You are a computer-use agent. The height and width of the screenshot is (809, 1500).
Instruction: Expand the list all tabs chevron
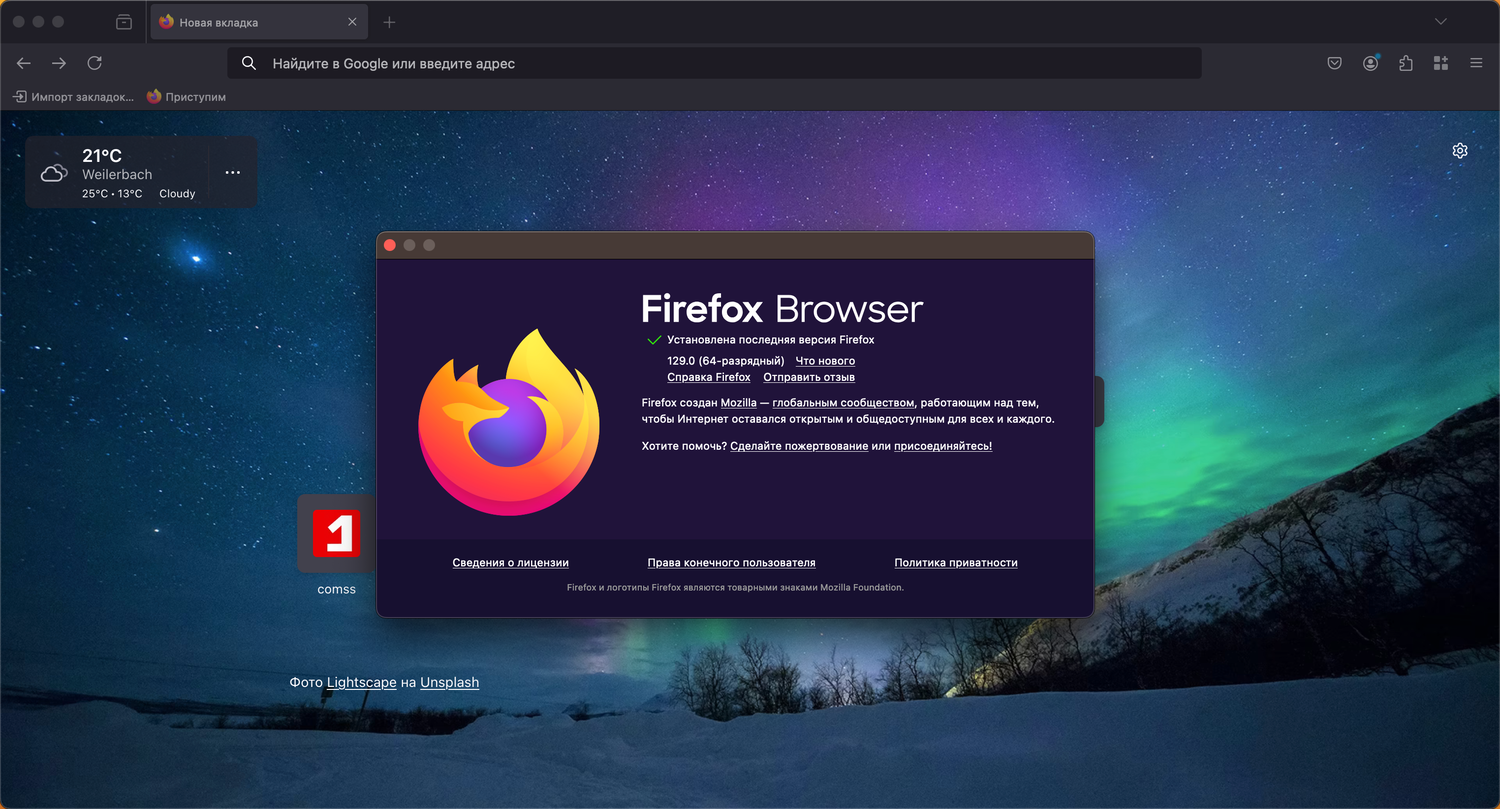1441,22
